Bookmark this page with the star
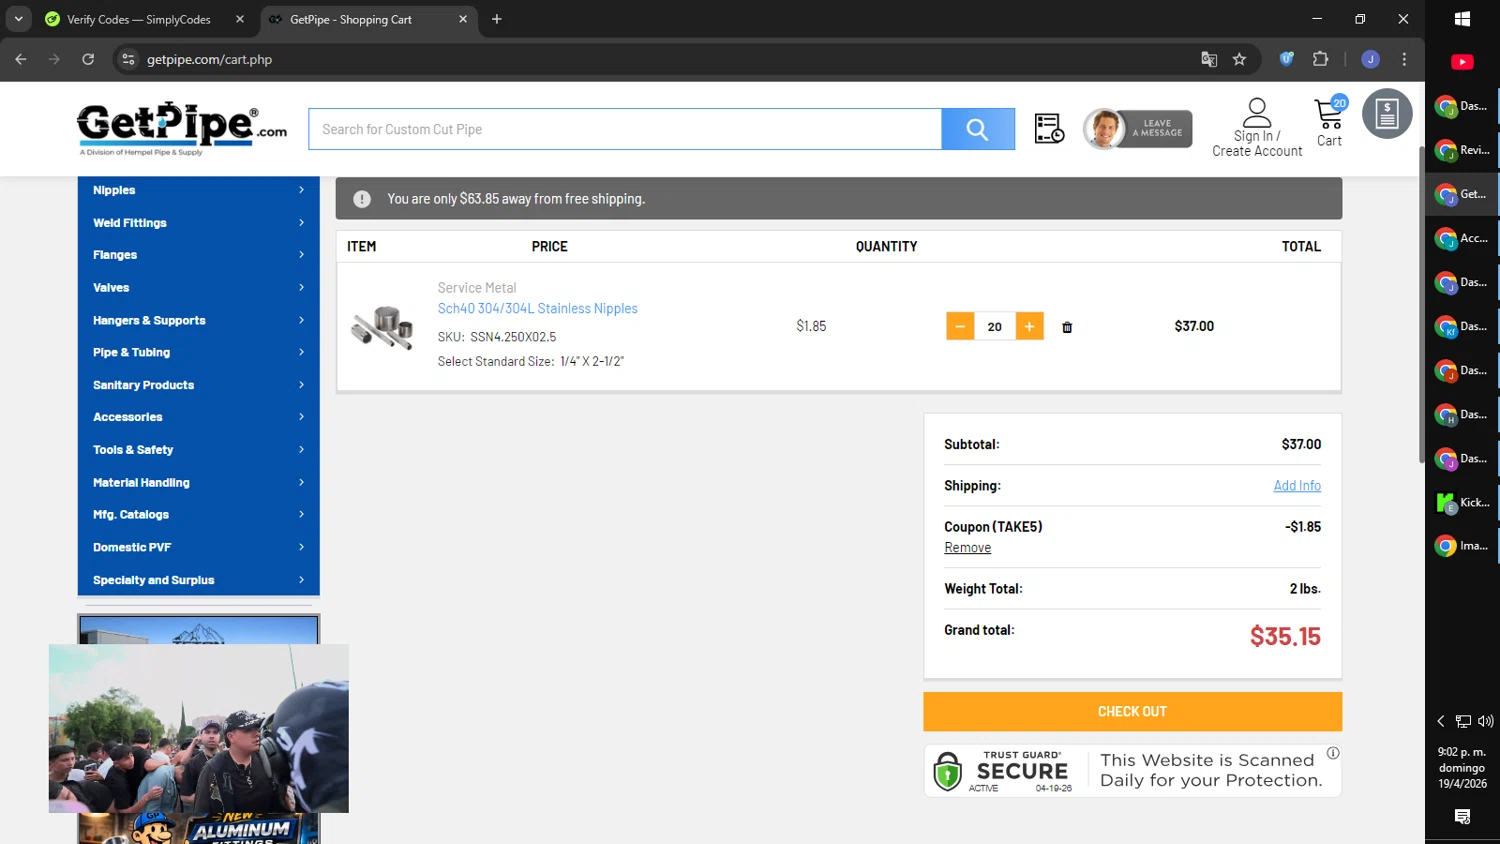Viewport: 1500px width, 844px height. pos(1240,59)
